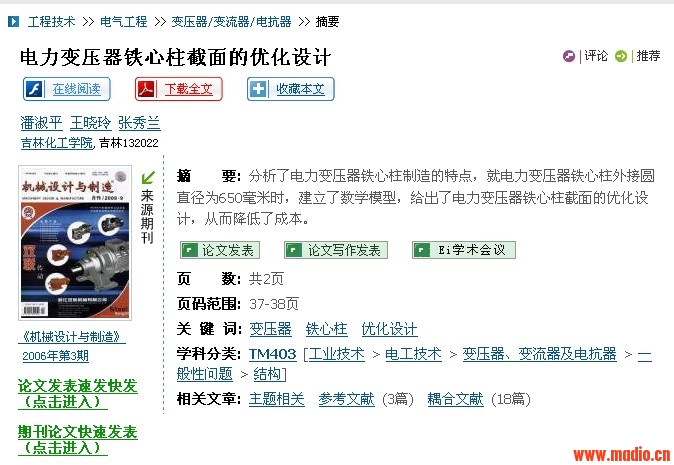Open the 电气工程 breadcrumb item
Viewport: 674px width, 465px height.
[123, 21]
